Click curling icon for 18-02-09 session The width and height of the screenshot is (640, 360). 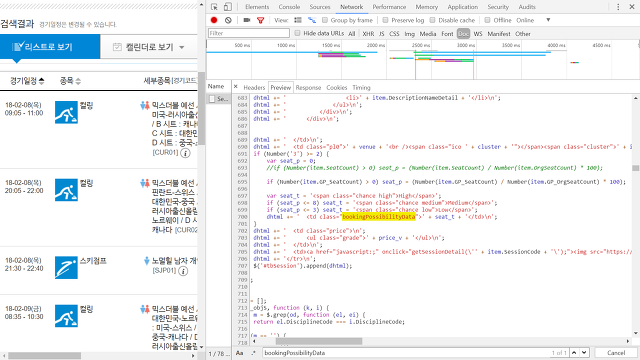coord(66,316)
